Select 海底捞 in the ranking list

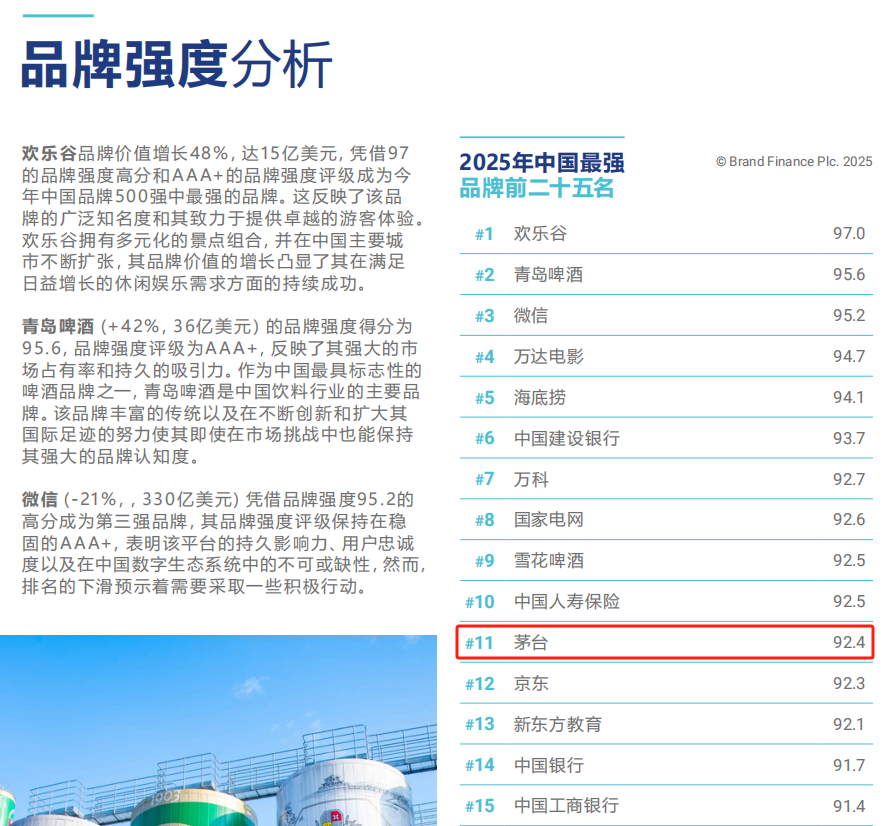click(x=540, y=397)
